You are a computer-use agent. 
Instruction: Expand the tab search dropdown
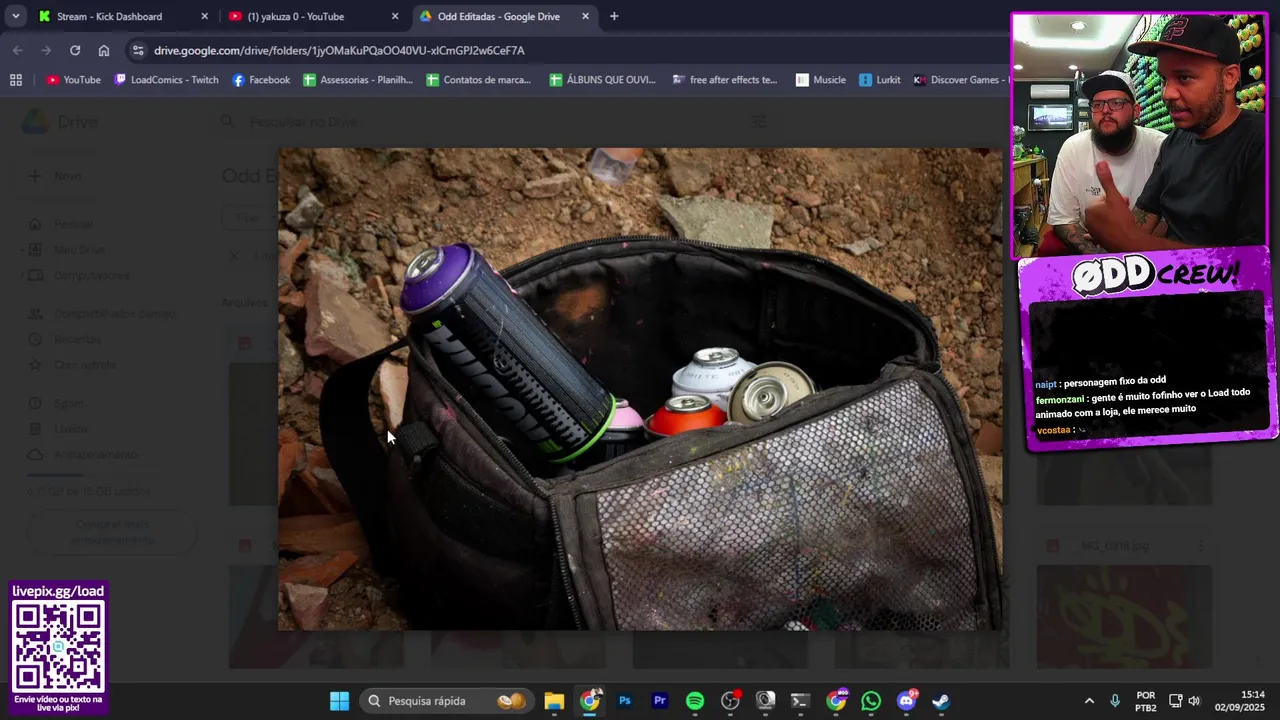(x=15, y=16)
